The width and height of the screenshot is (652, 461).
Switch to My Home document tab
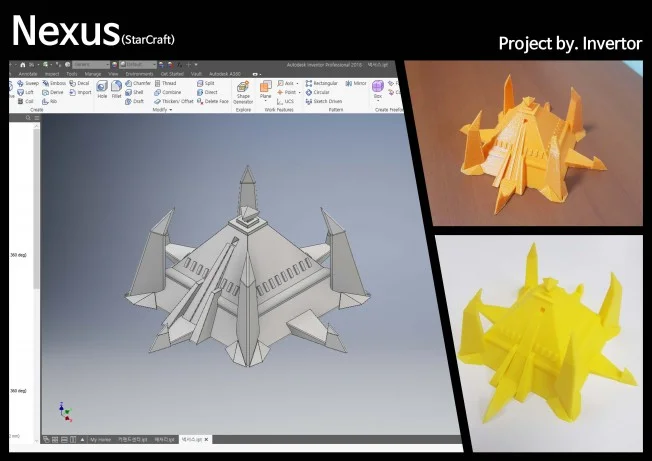100,439
